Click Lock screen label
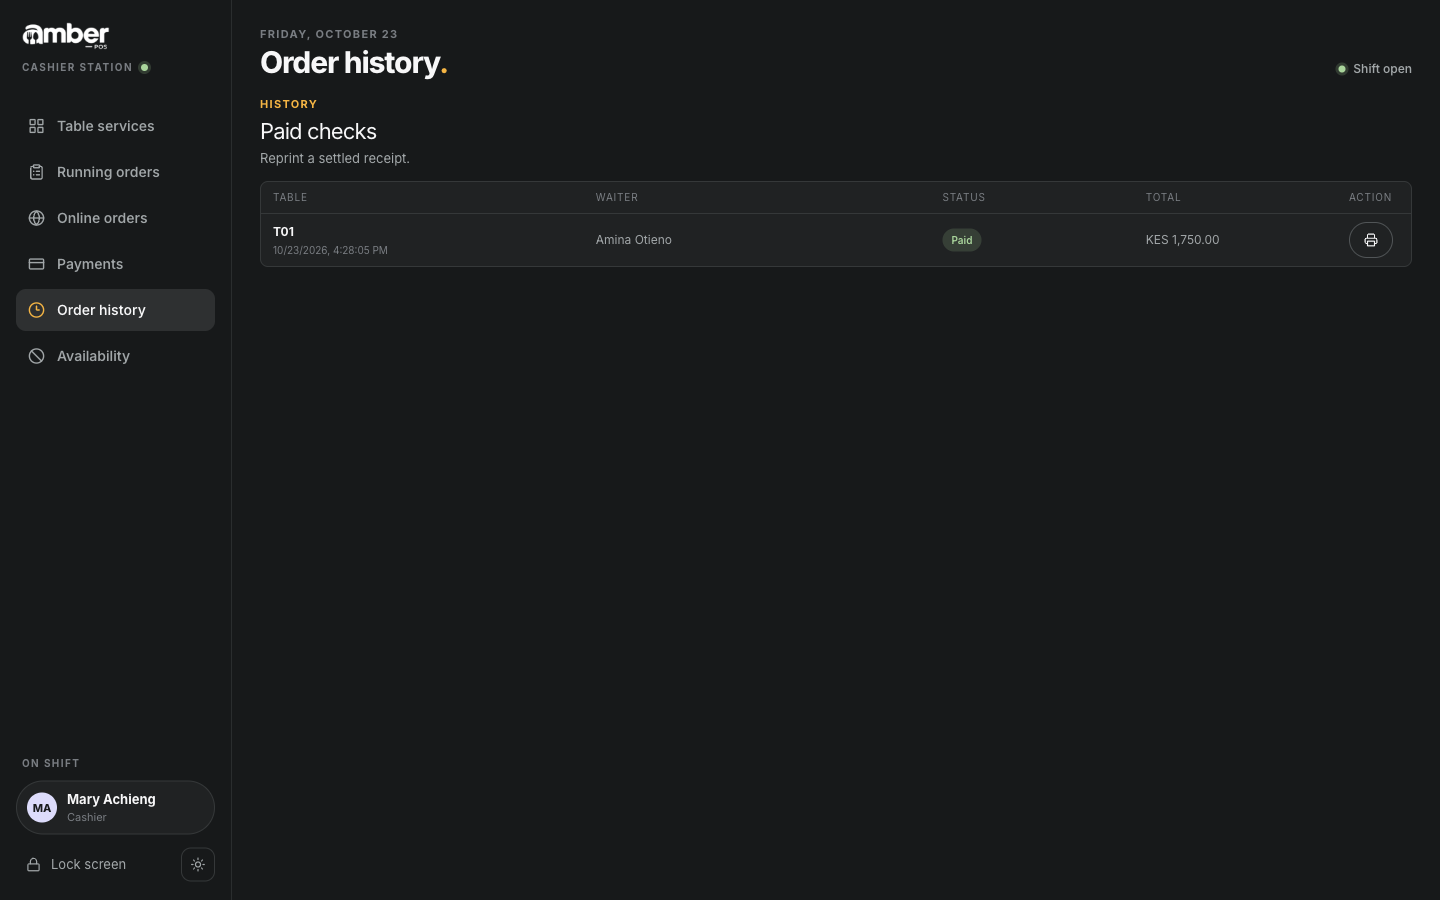Screen dimensions: 1440x900 pos(88,865)
